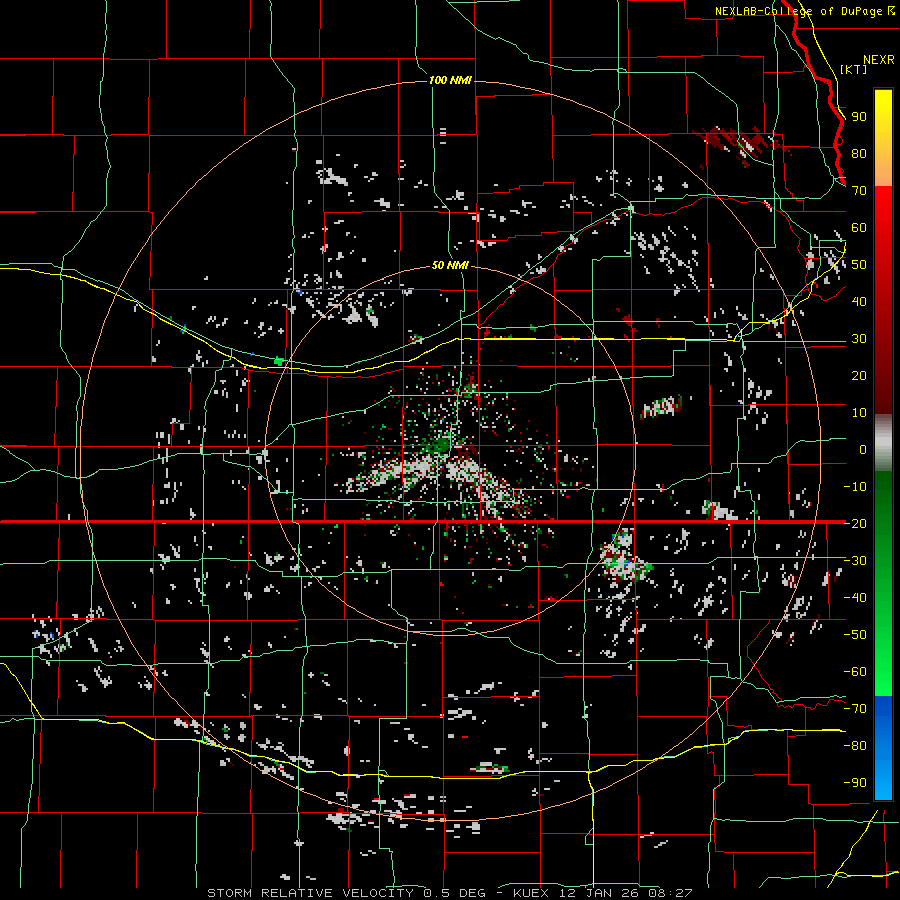Click the 60 value on velocity scale
Screen dimensions: 900x900
click(859, 227)
